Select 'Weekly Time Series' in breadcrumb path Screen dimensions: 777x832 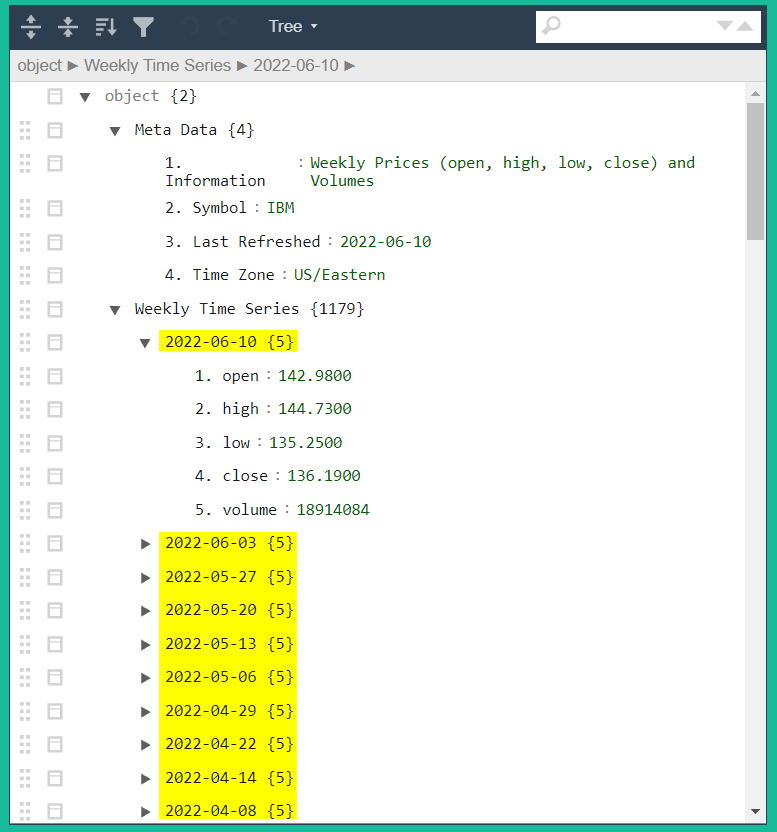[157, 66]
